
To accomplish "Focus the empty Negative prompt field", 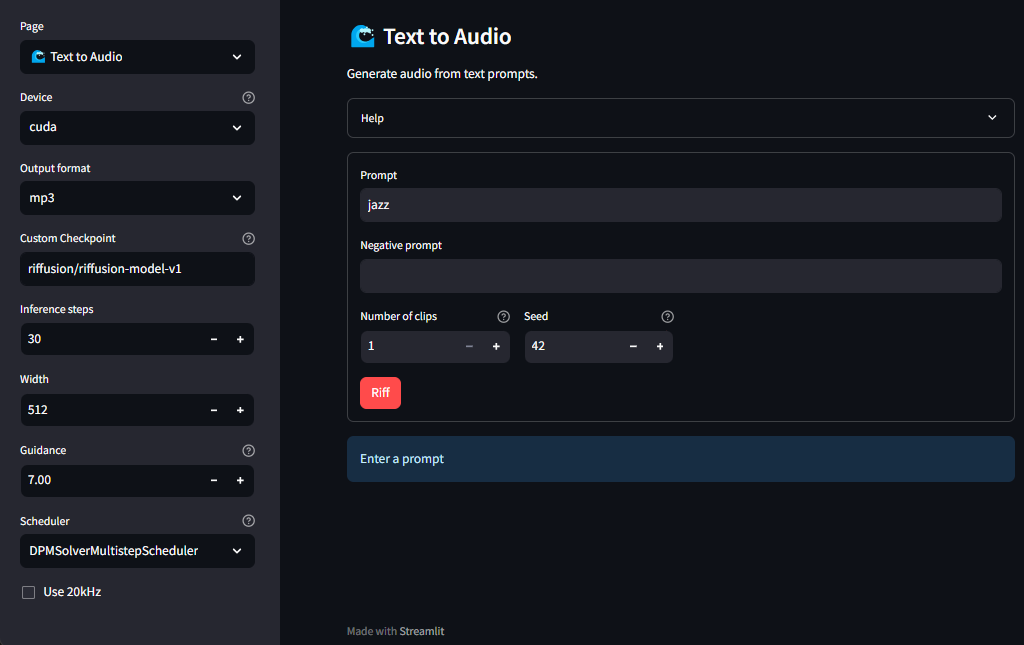I will (x=680, y=275).
